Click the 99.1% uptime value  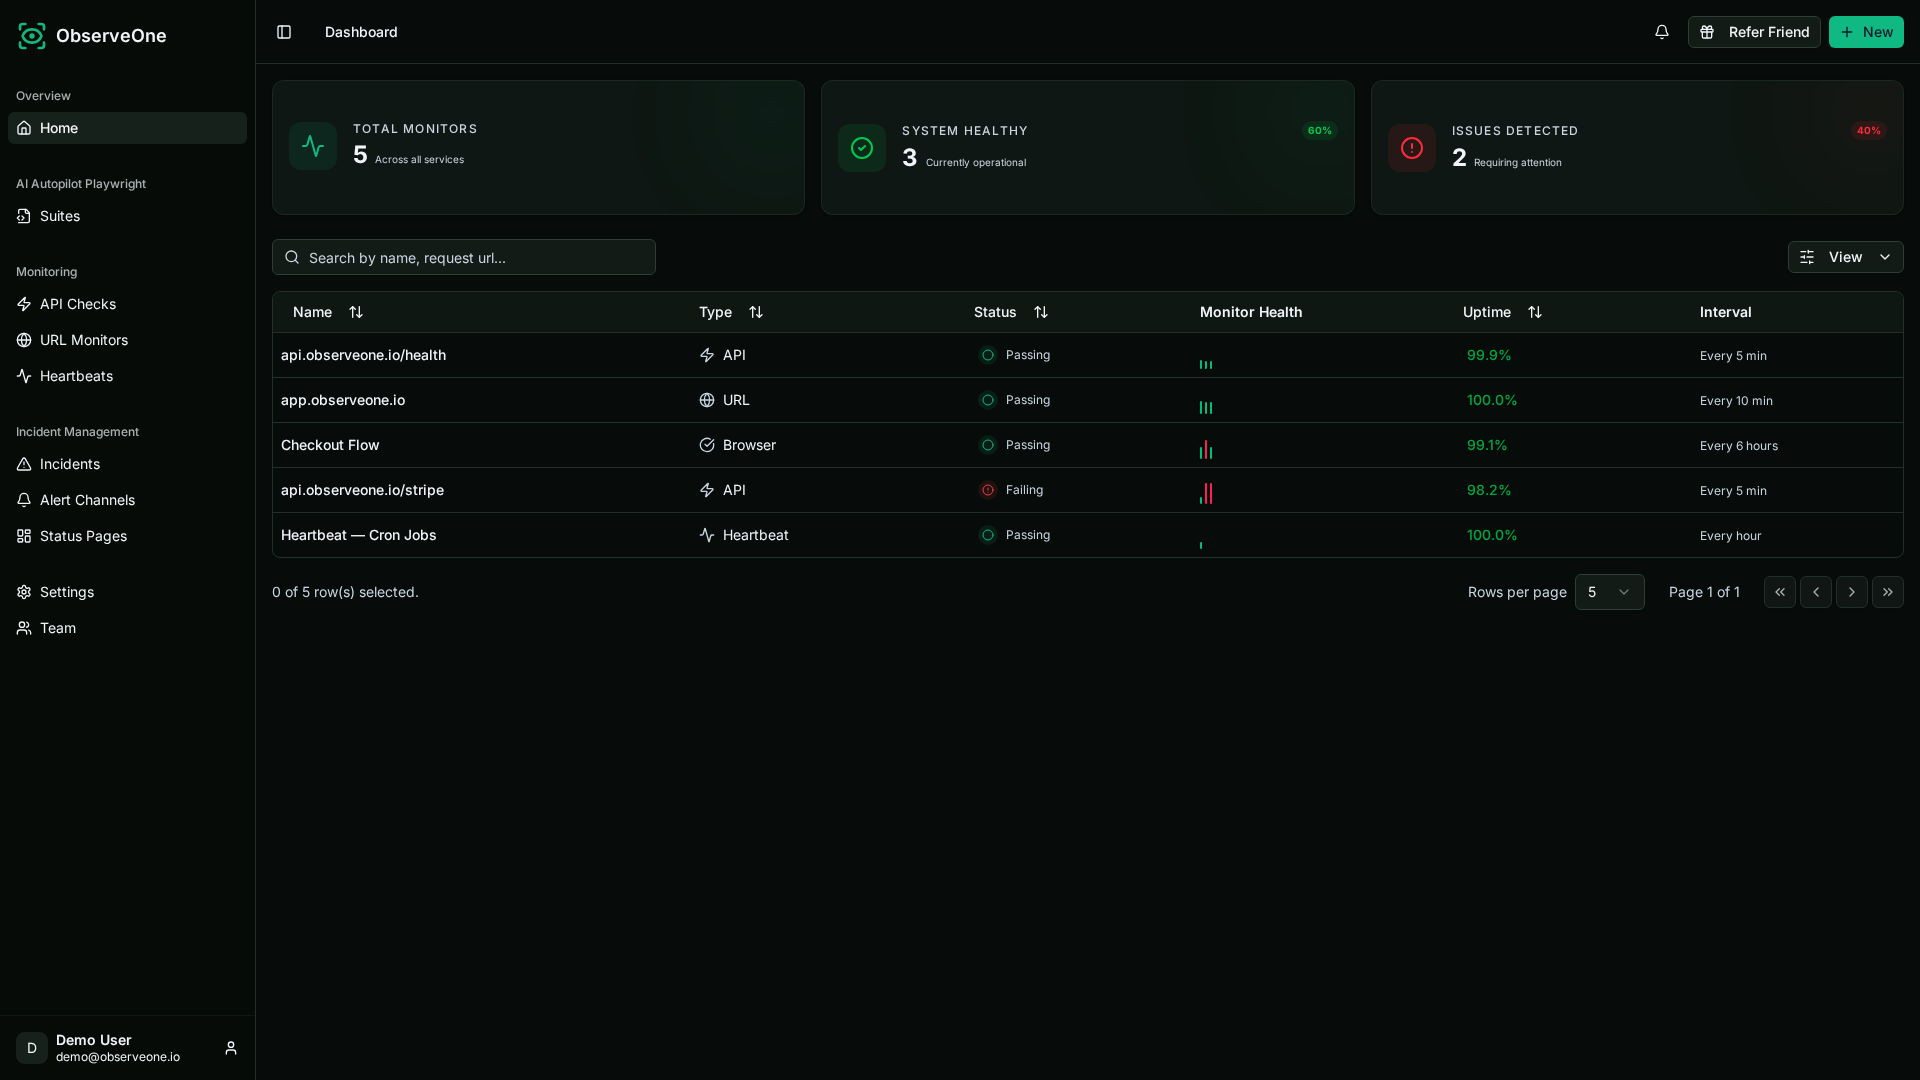1487,445
